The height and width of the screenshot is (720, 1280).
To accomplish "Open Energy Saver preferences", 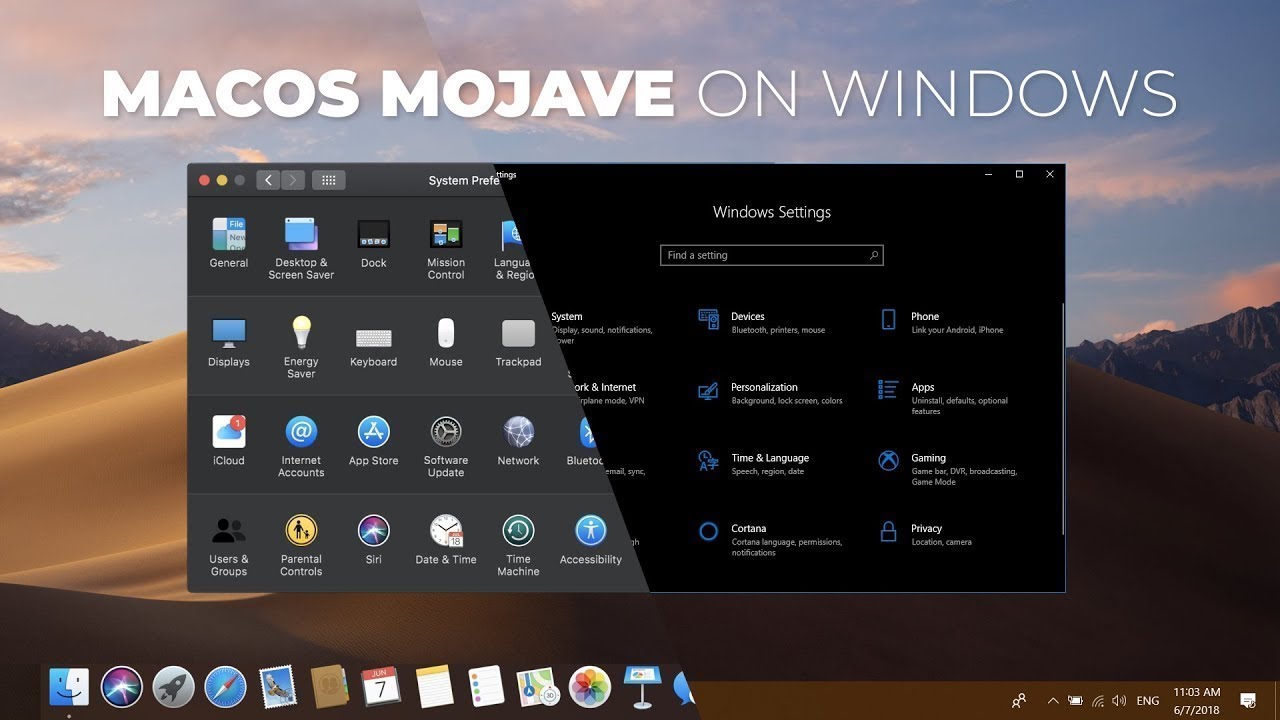I will pyautogui.click(x=301, y=347).
